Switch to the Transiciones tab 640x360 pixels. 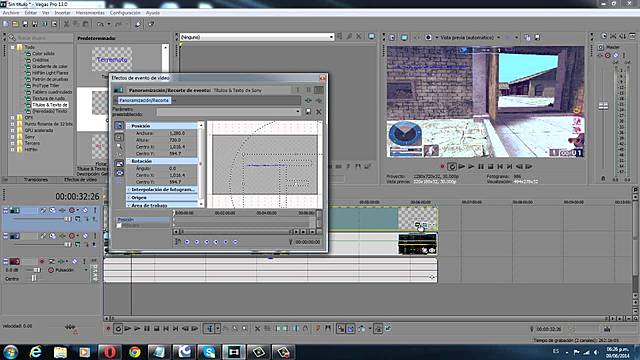click(x=36, y=180)
